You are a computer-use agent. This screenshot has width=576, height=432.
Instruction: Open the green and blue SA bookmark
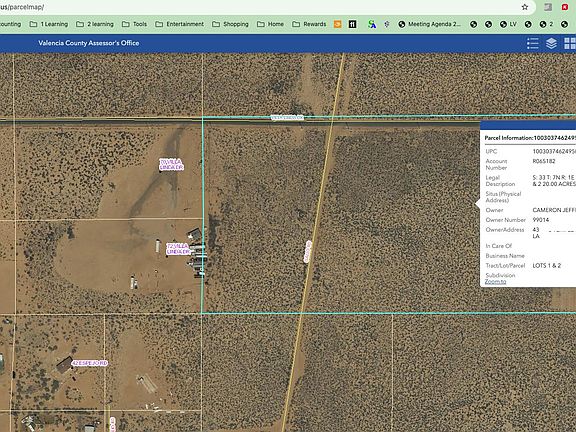[x=372, y=24]
